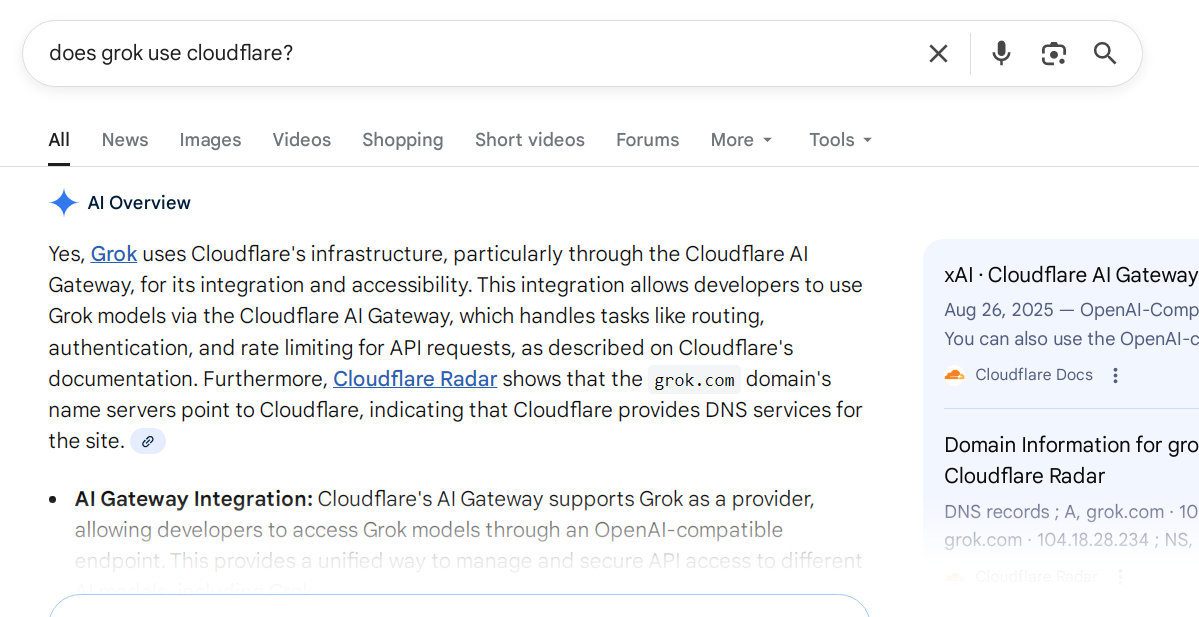1199x617 pixels.
Task: Expand the More search categories dropdown
Action: pyautogui.click(x=741, y=140)
